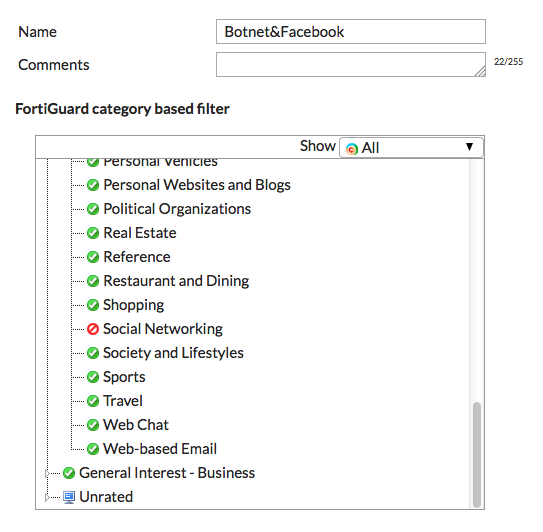Click the colorful swirl icon in Show dropdown
The height and width of the screenshot is (532, 543).
click(352, 149)
